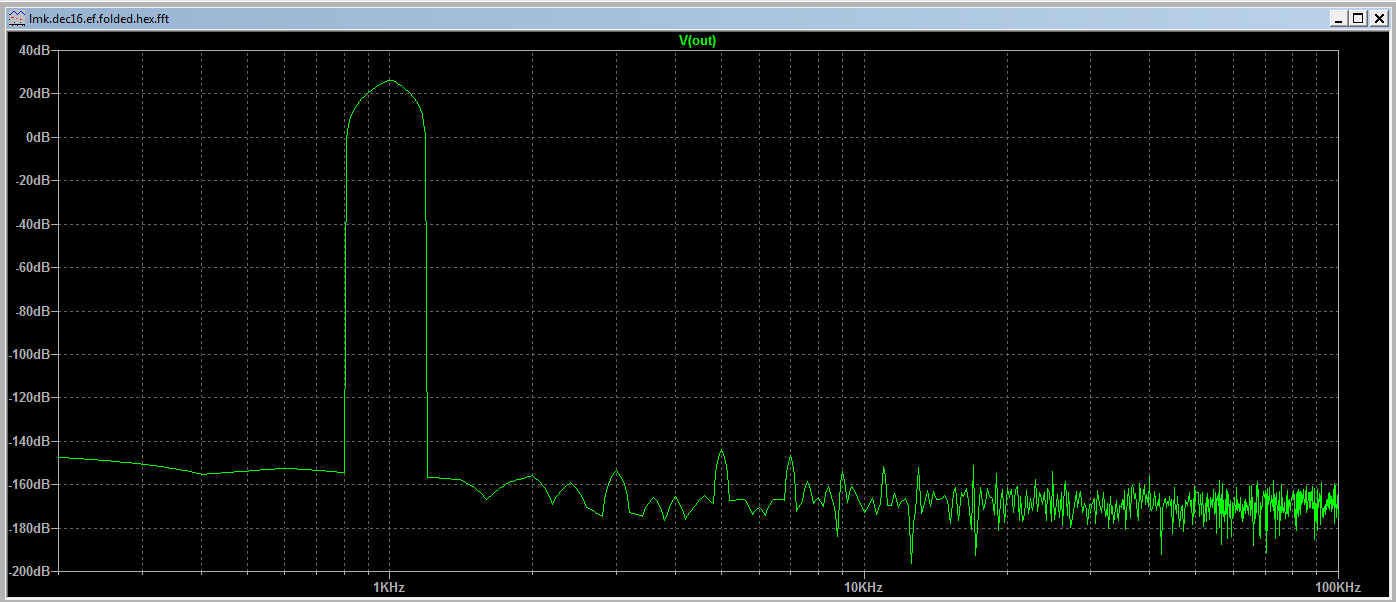Click the -200dB axis label
This screenshot has width=1396, height=602.
(31, 571)
